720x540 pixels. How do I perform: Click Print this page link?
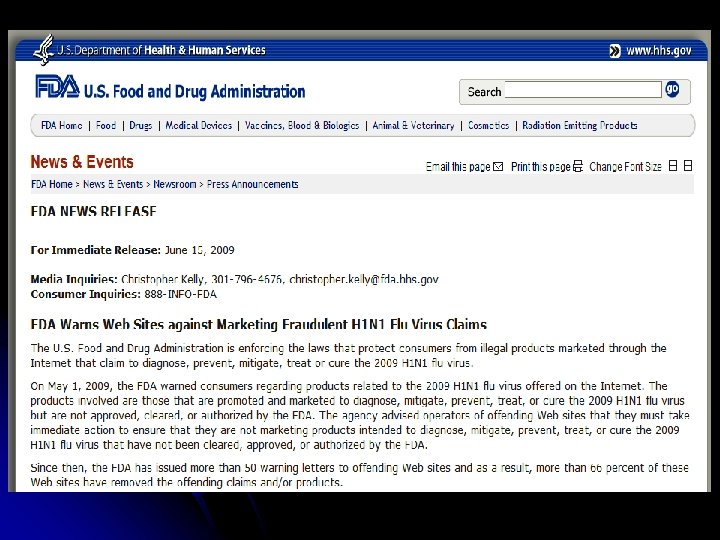pyautogui.click(x=540, y=167)
